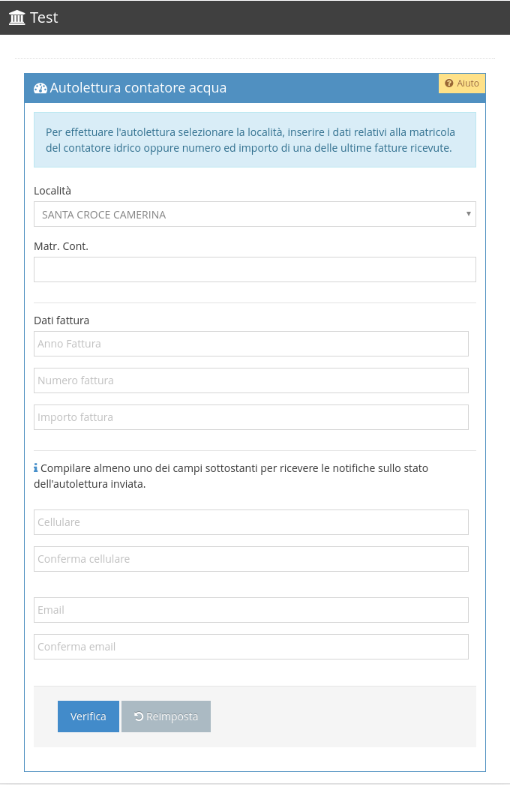Click the question mark help icon
Screen dimensions: 510x785
coord(449,84)
